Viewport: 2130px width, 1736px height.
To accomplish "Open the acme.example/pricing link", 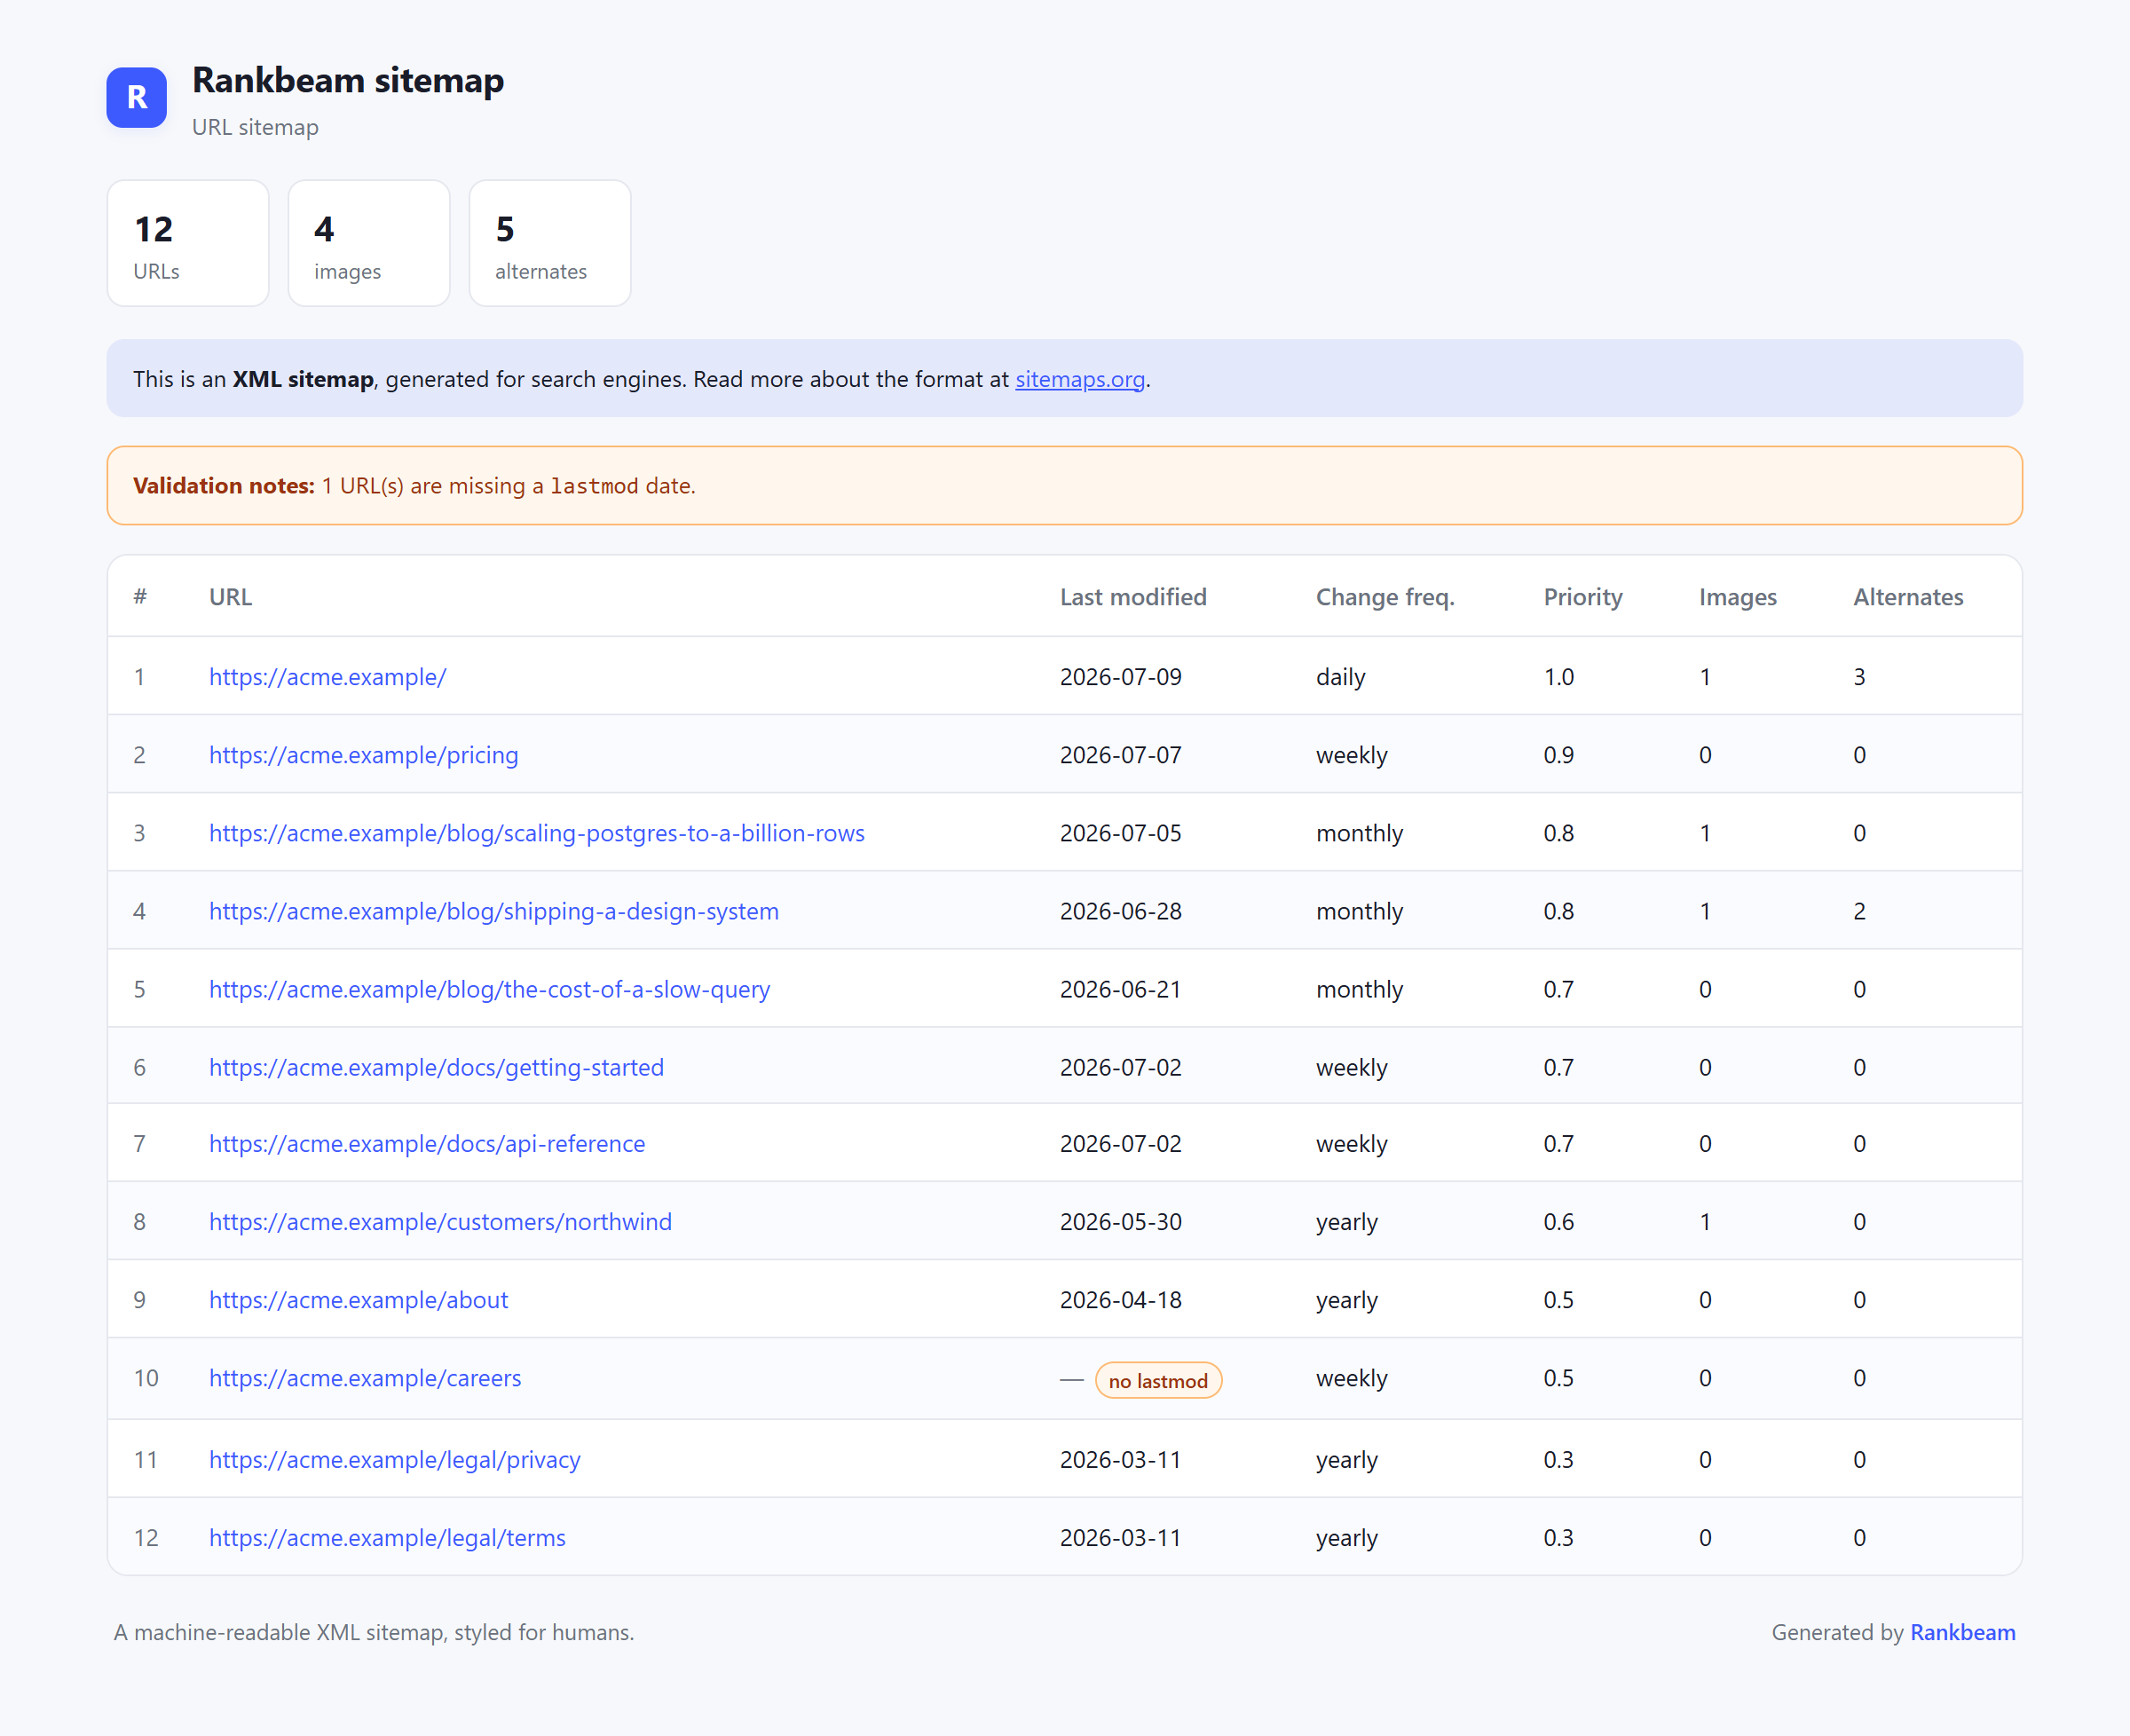I will pyautogui.click(x=363, y=755).
